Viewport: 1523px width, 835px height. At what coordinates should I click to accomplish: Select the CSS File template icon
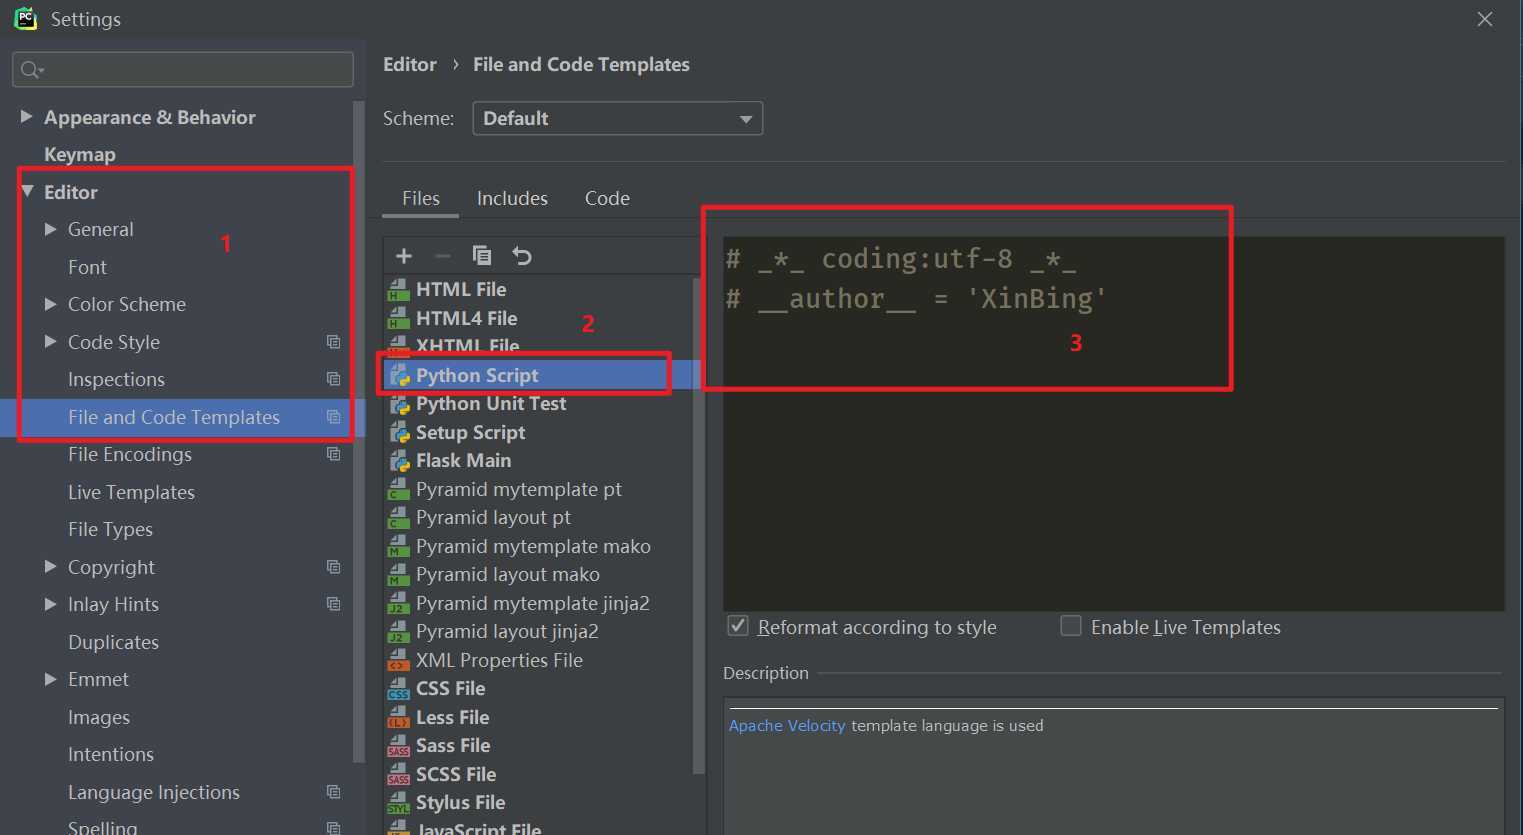pos(399,689)
